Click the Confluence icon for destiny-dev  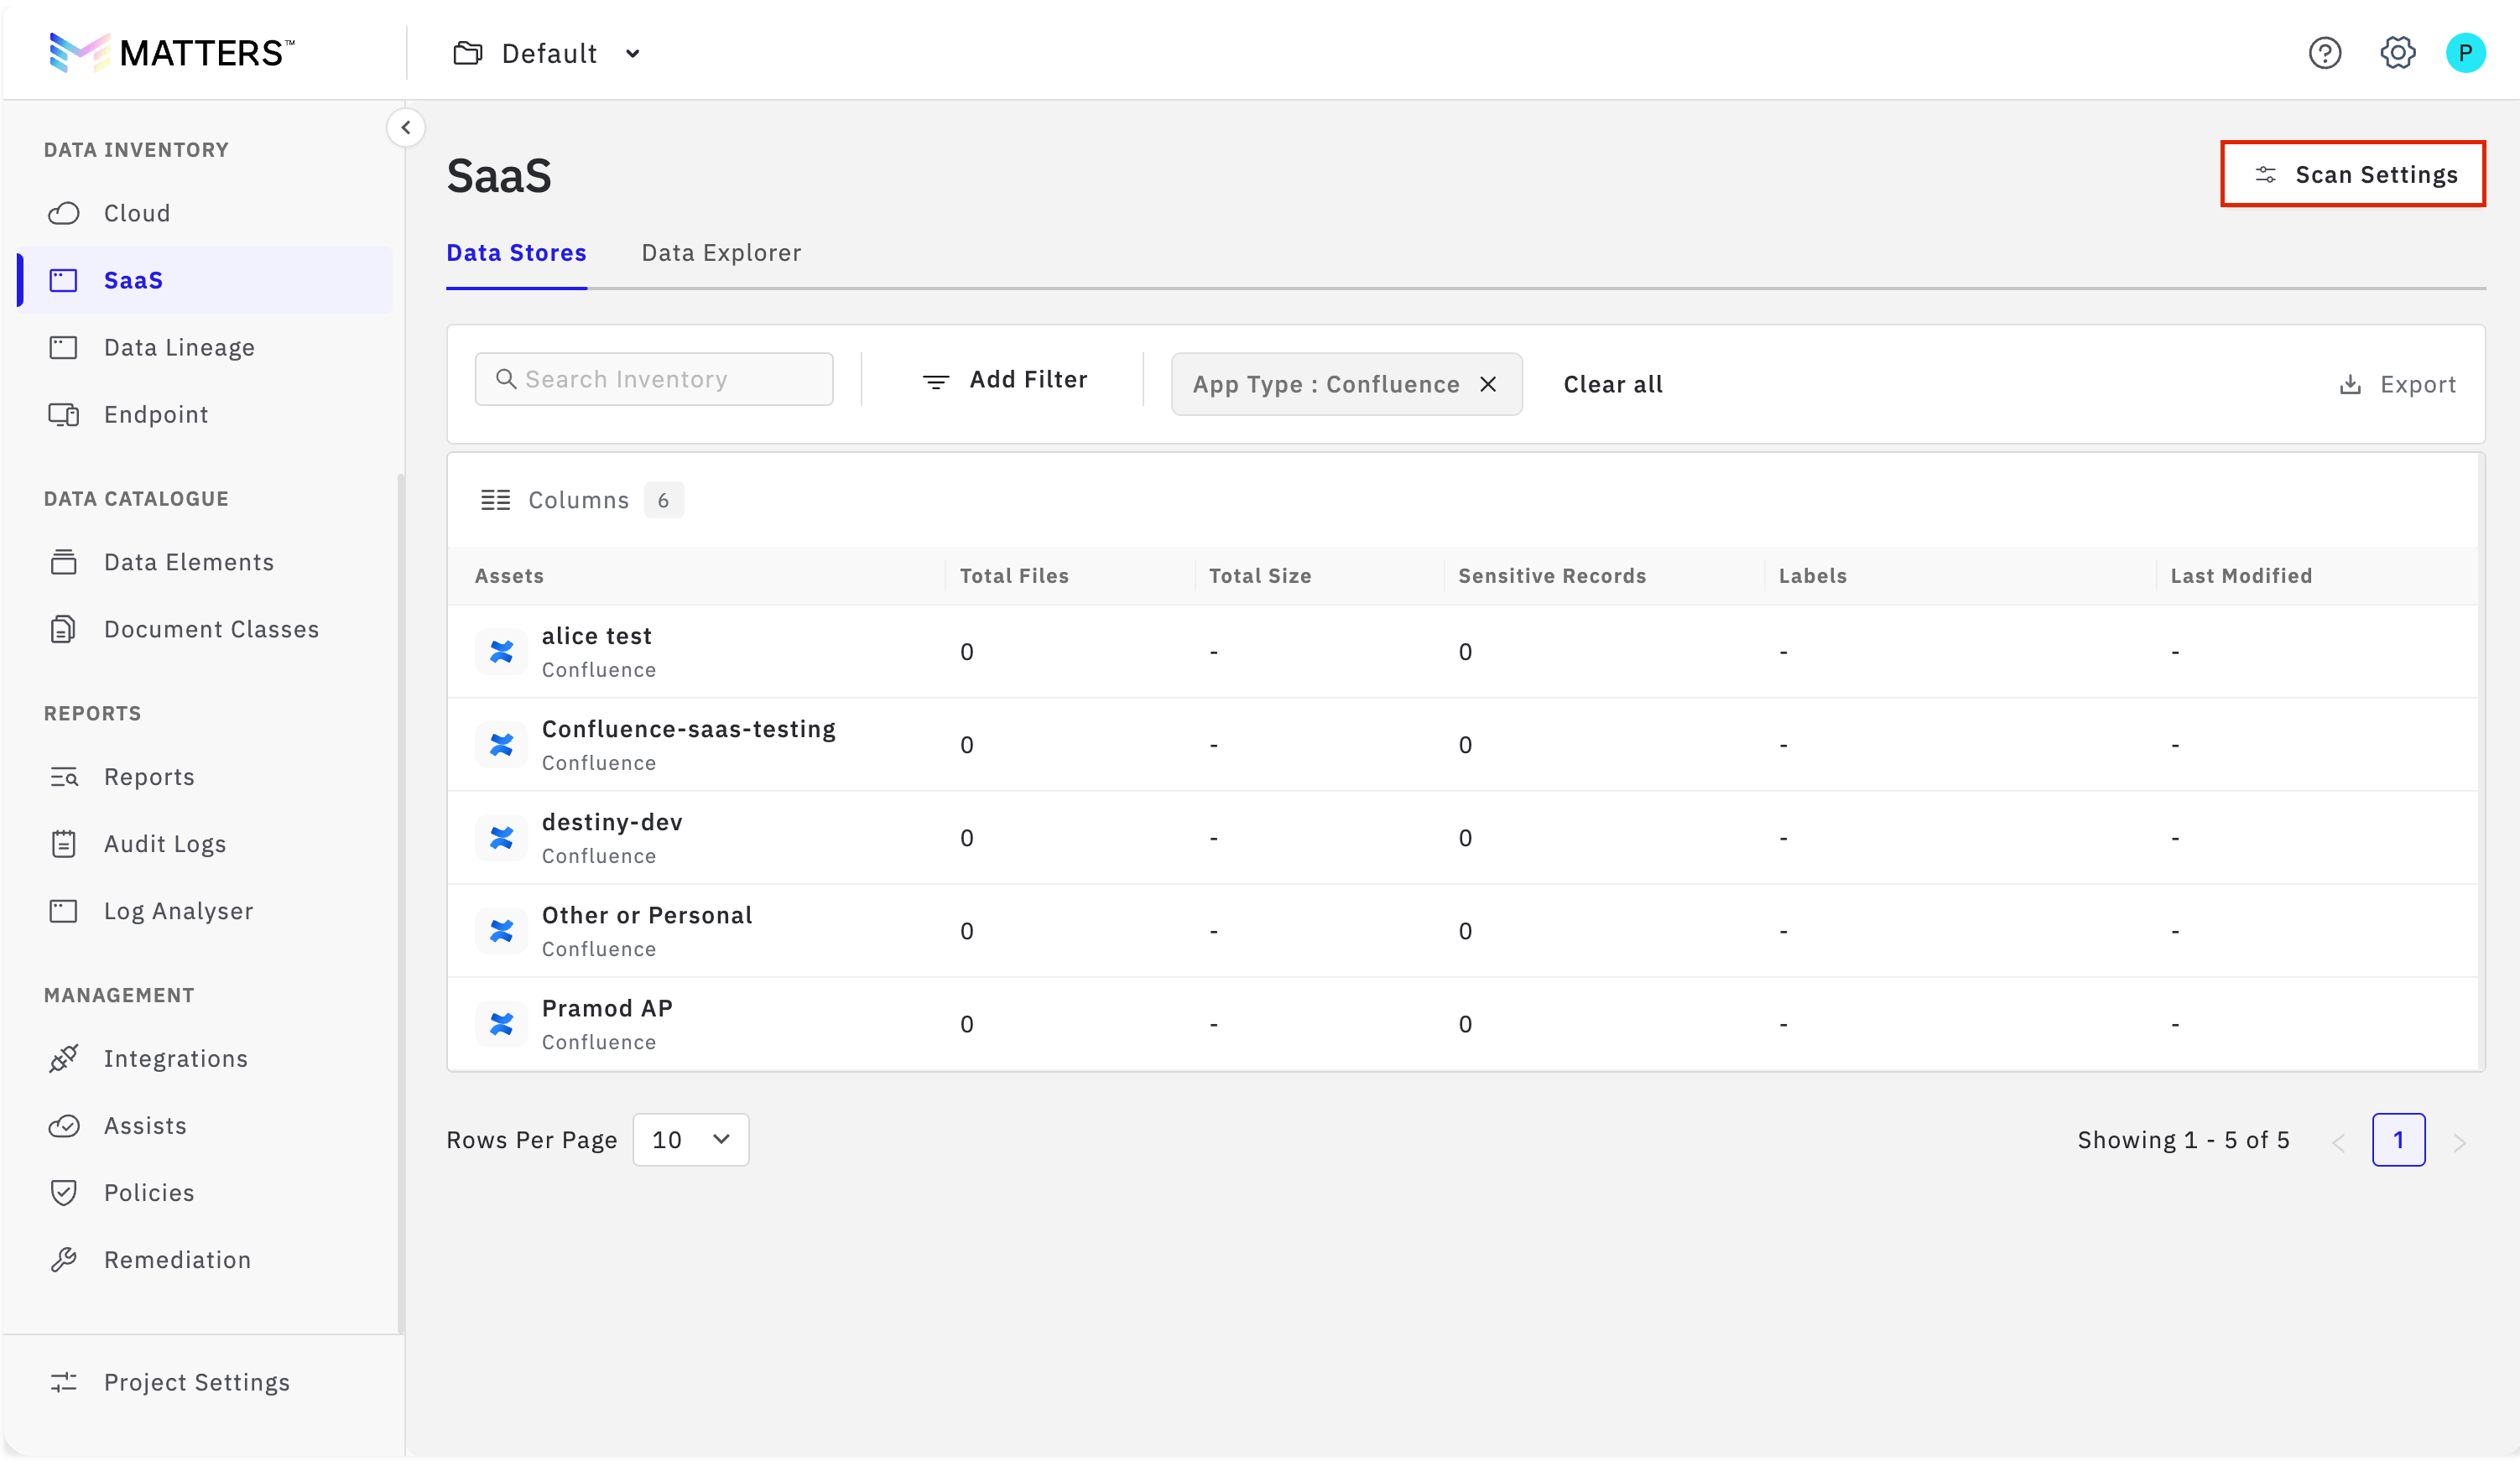(501, 838)
